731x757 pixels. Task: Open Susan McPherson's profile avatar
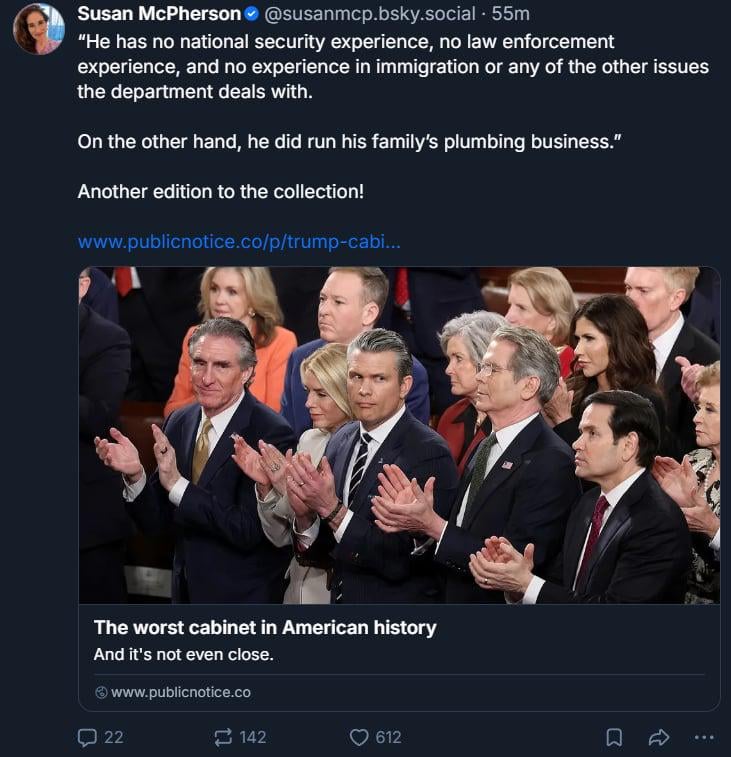(x=38, y=29)
